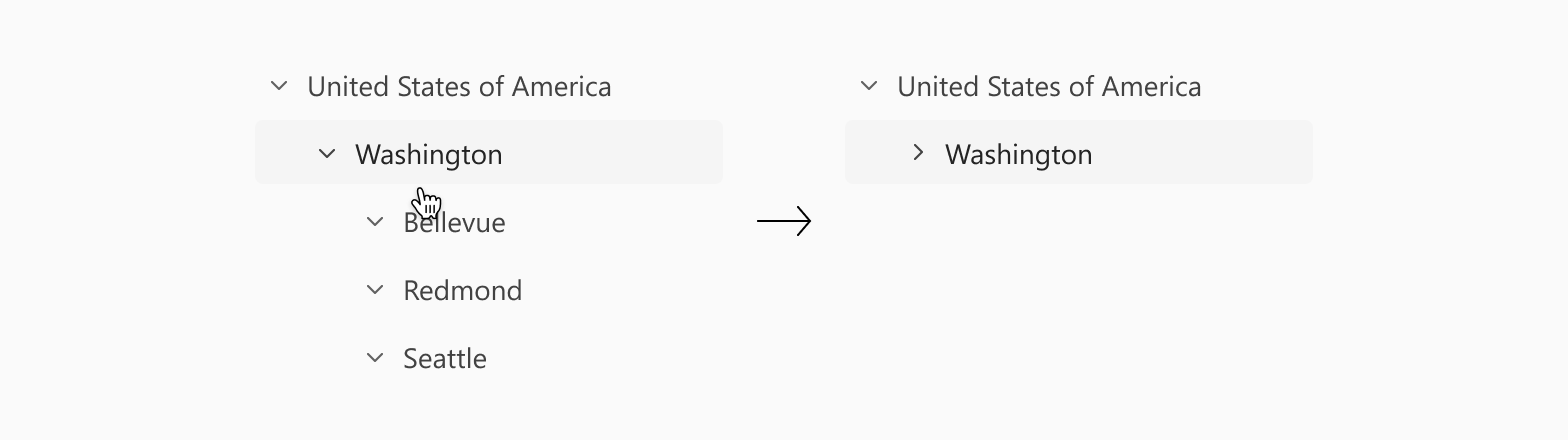Click empty space beneath the collapsed Washington node
Screen dimensions: 1568x440
click(1078, 290)
